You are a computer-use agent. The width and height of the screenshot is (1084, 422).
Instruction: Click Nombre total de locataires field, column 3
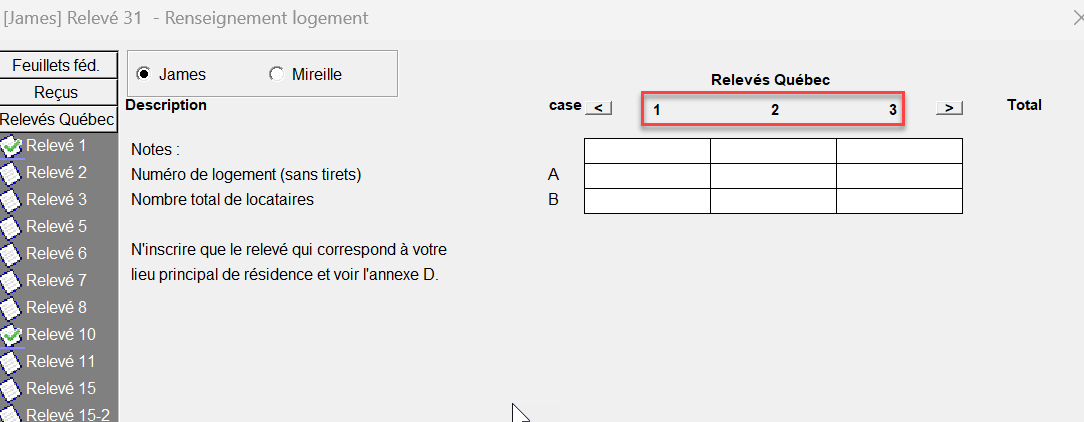coord(899,201)
